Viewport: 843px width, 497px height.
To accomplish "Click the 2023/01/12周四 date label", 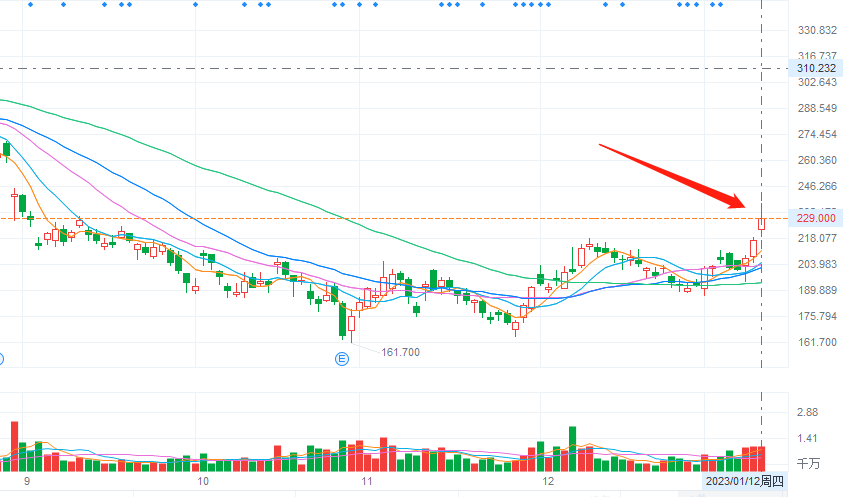I will 745,481.
